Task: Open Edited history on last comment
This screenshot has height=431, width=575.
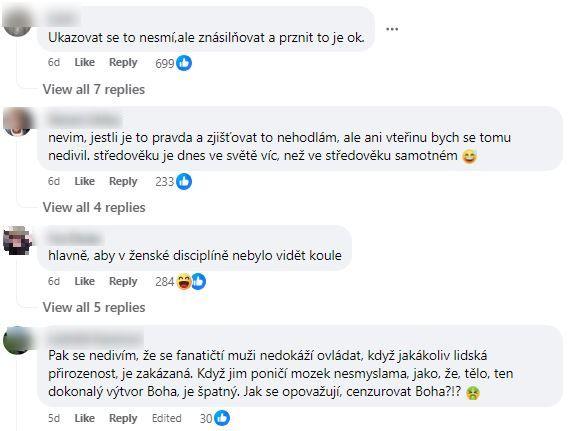Action: (x=167, y=418)
